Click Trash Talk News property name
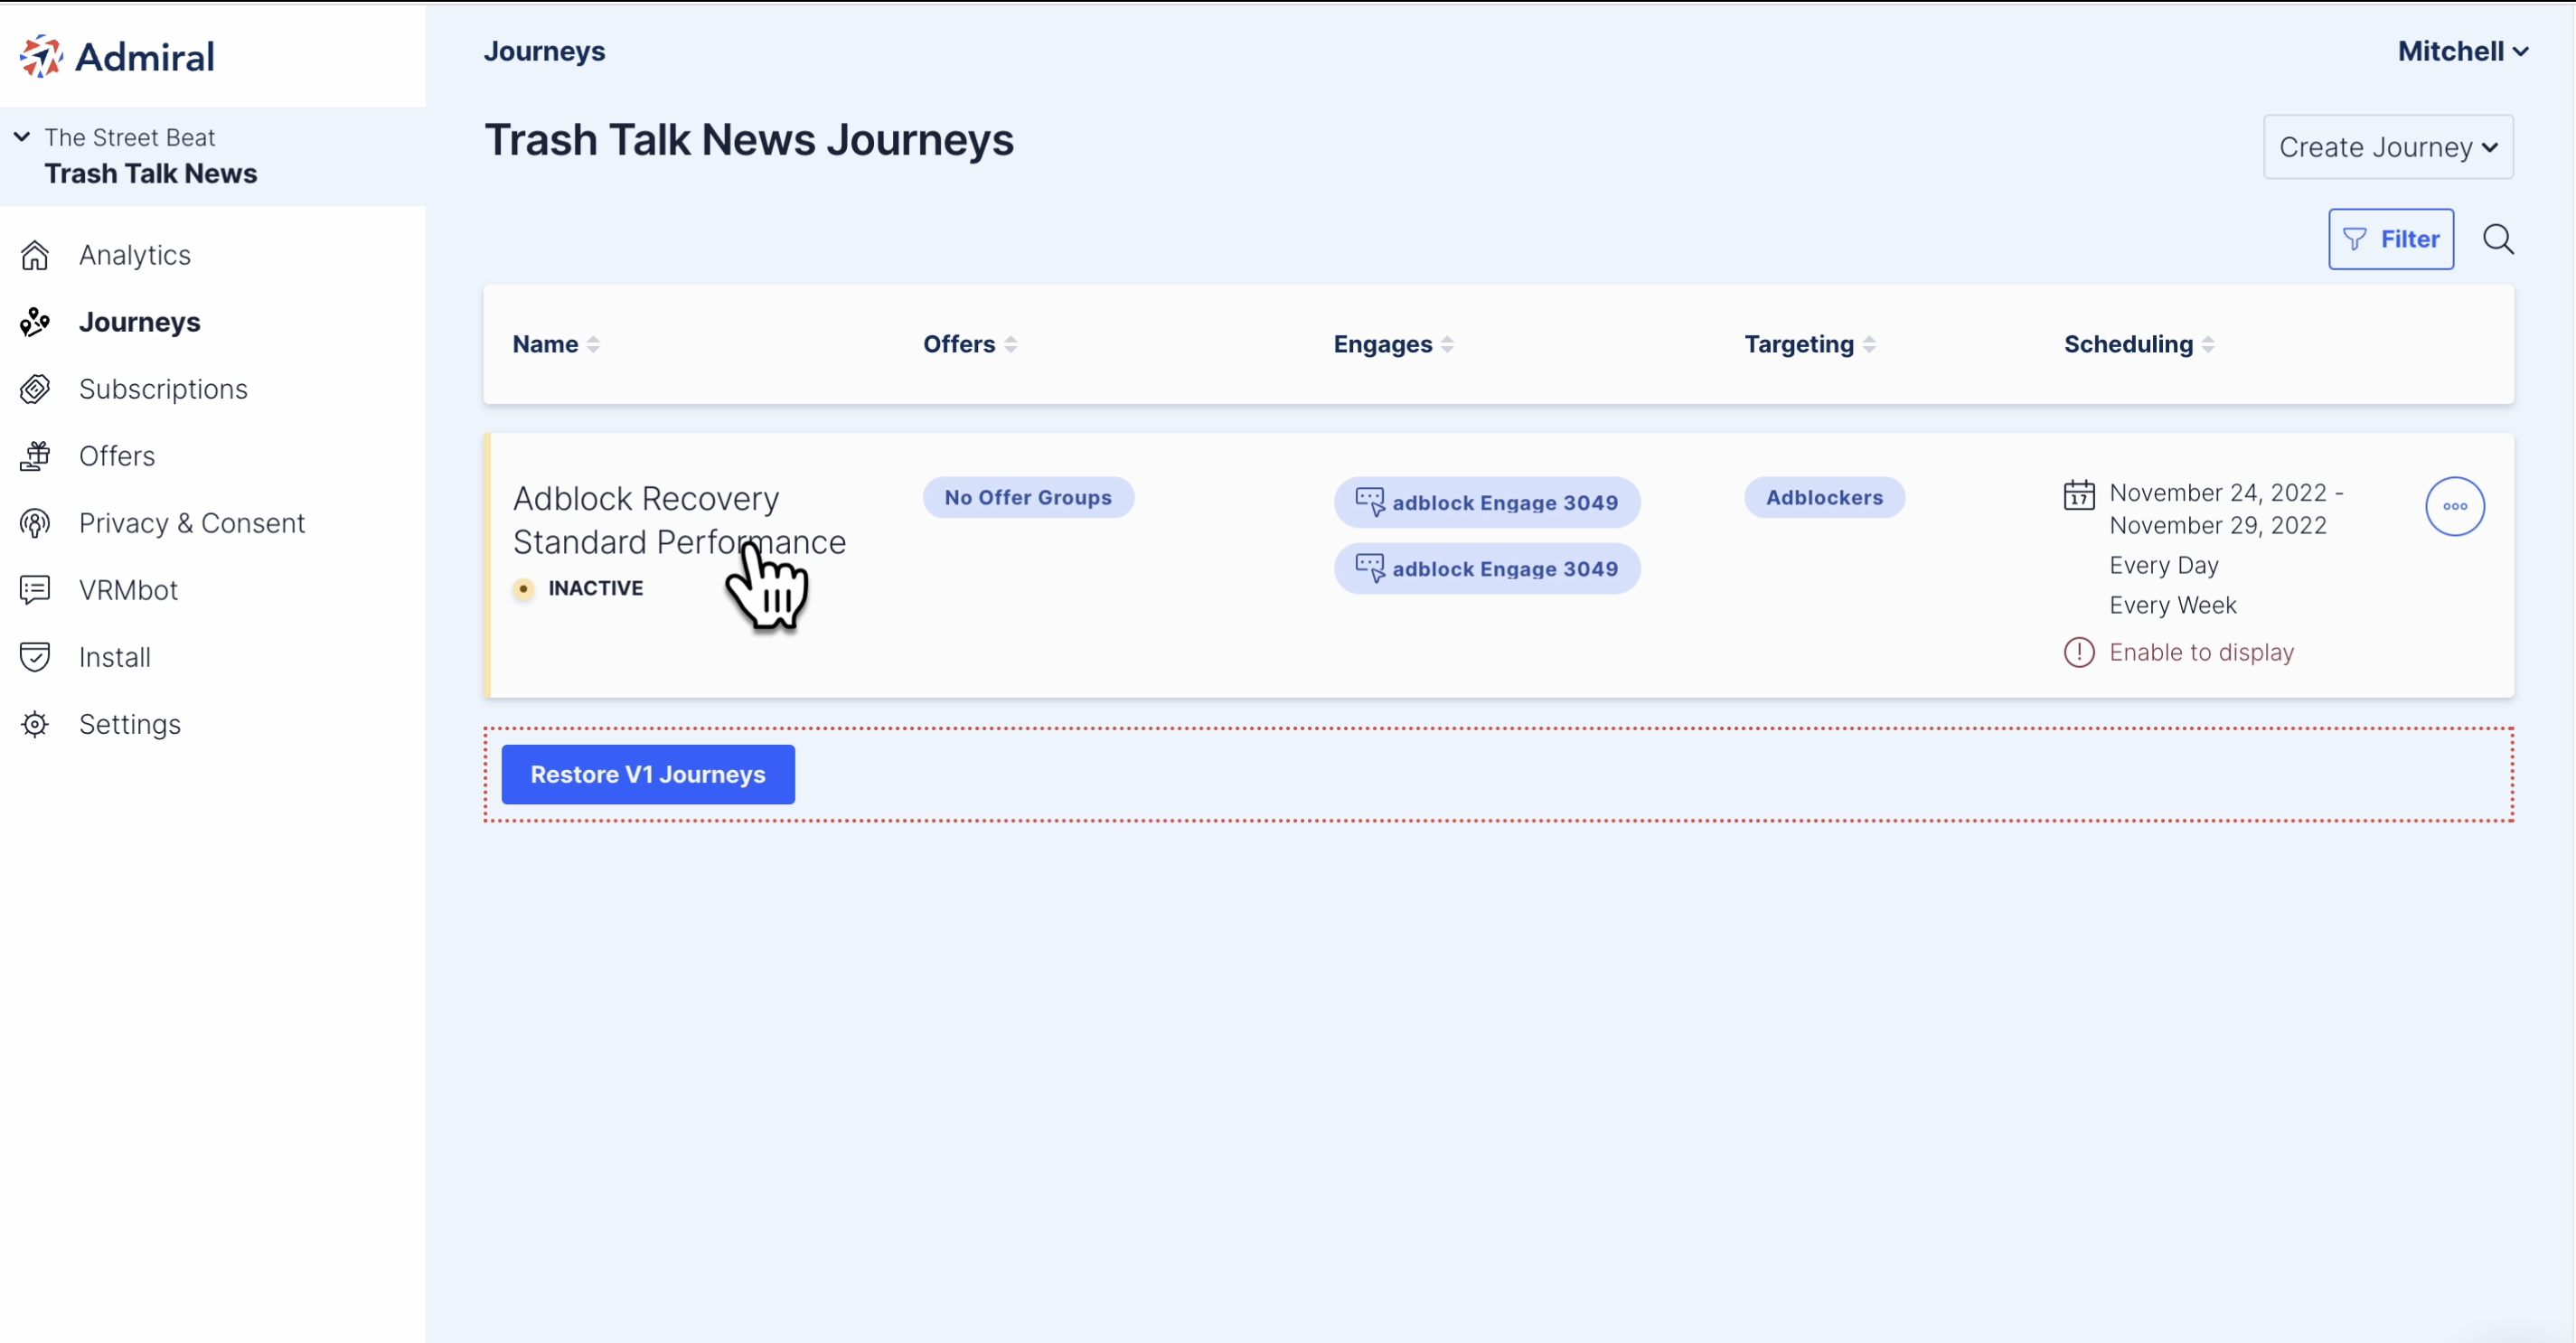The image size is (2576, 1343). 151,173
